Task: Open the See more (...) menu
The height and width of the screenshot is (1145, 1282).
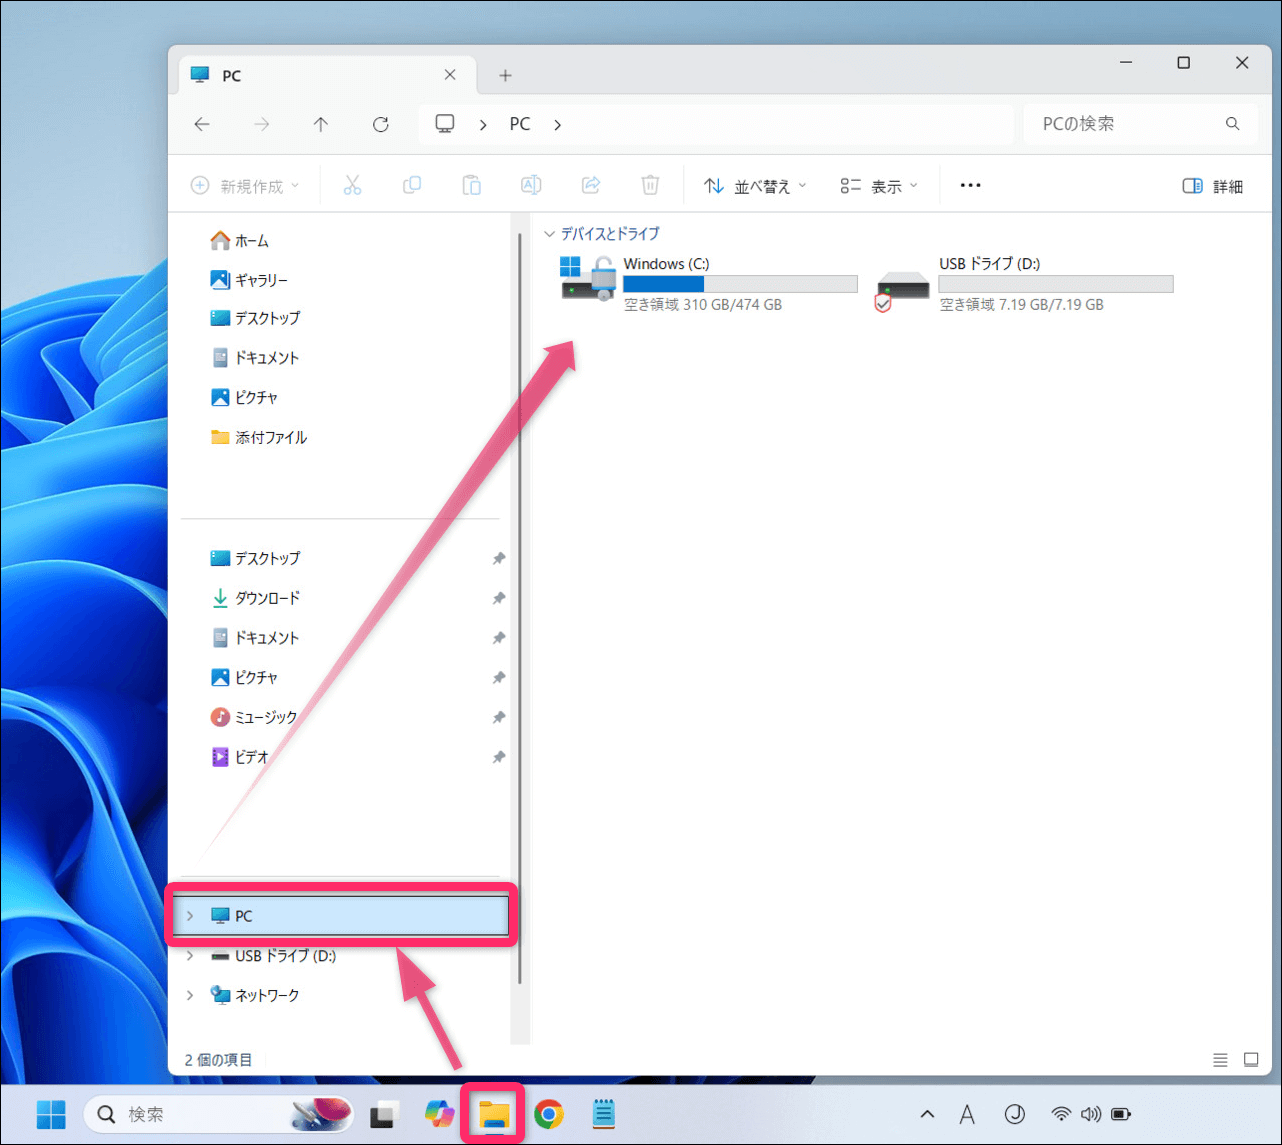Action: click(970, 186)
